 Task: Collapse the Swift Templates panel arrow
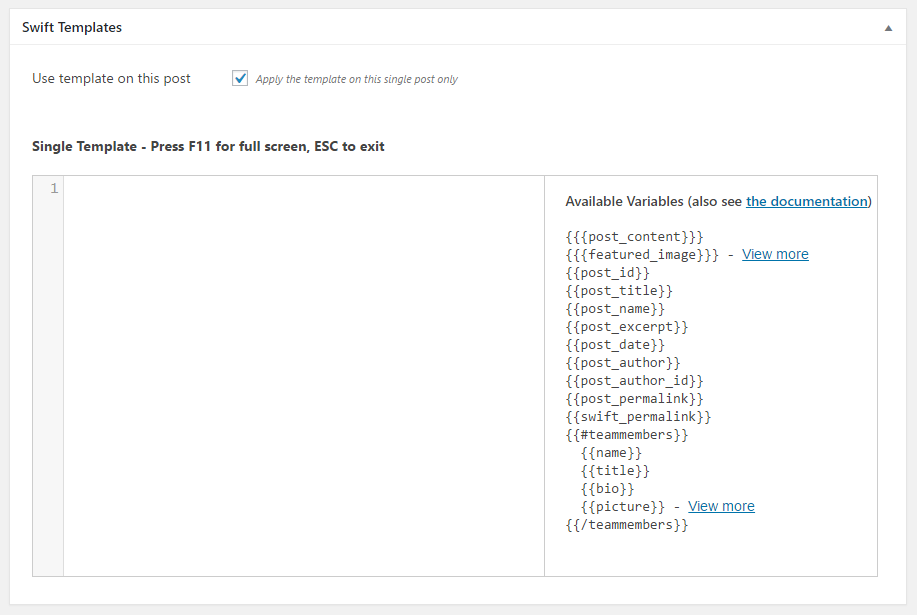[888, 28]
